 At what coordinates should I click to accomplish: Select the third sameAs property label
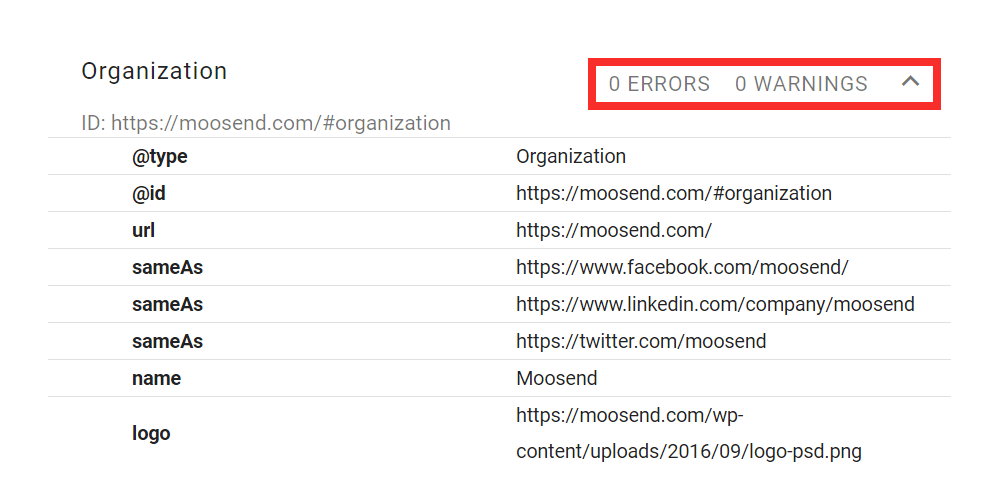167,341
